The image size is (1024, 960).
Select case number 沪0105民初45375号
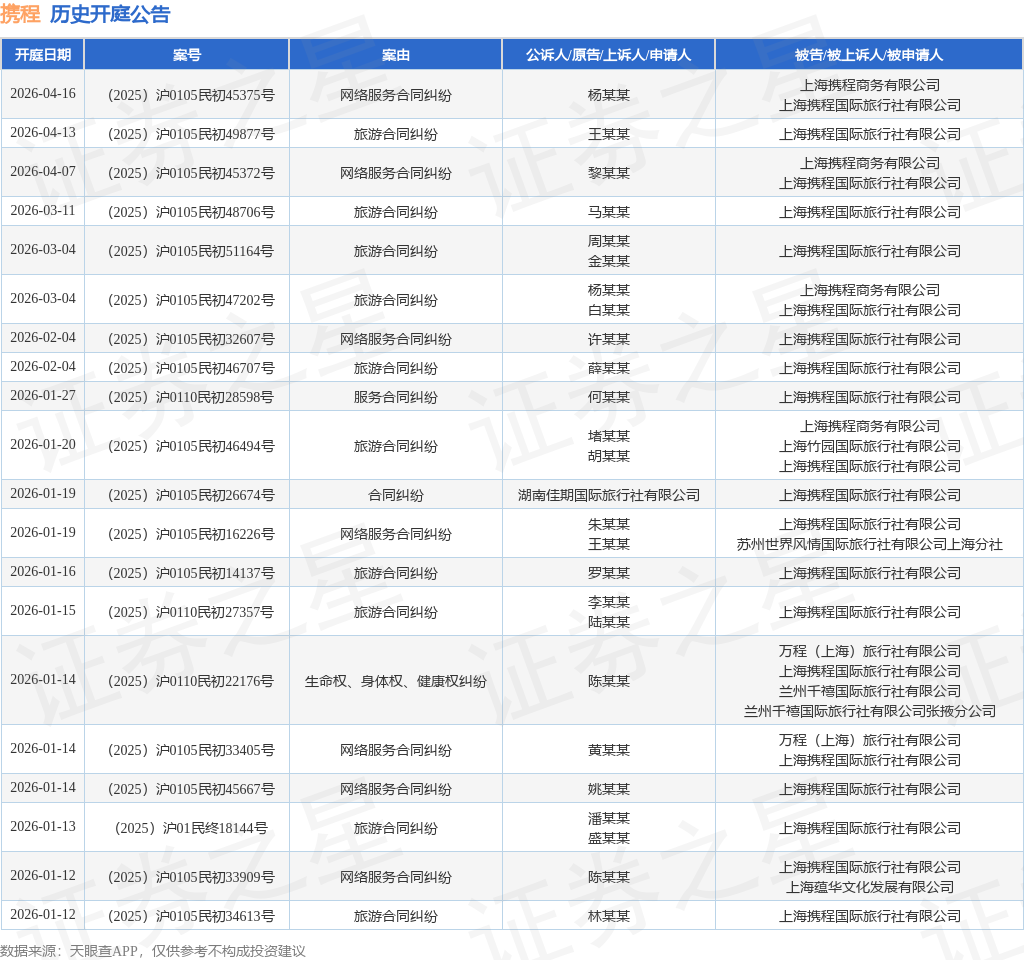(x=191, y=95)
